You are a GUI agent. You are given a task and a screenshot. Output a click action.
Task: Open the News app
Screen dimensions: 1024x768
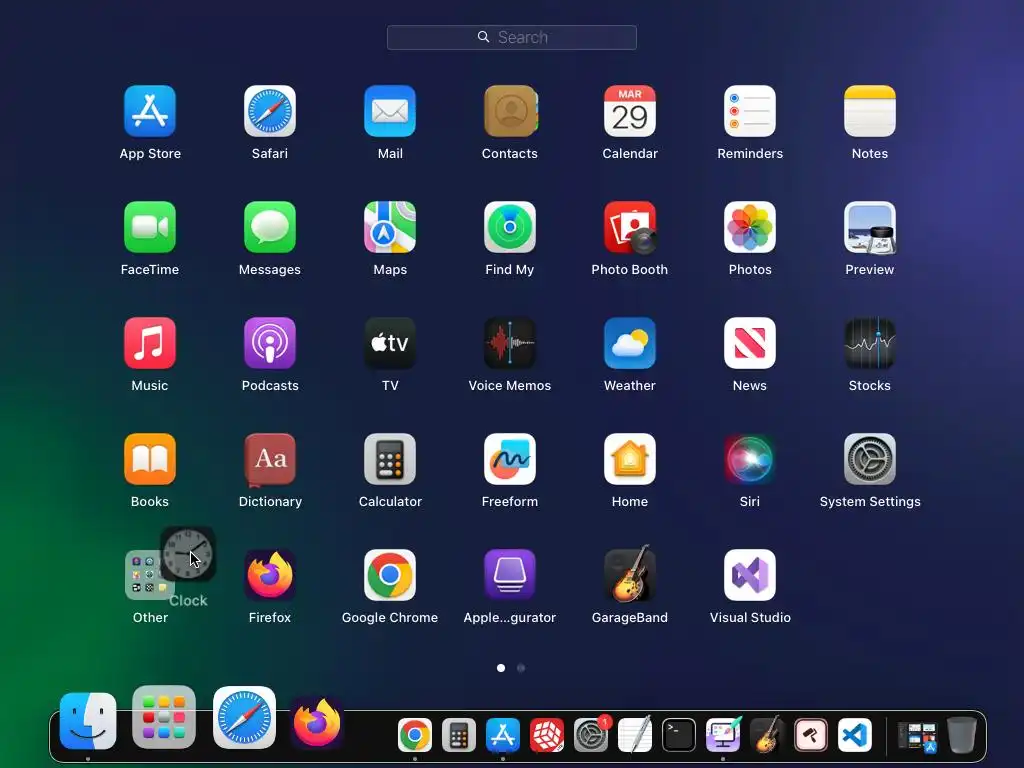(750, 343)
